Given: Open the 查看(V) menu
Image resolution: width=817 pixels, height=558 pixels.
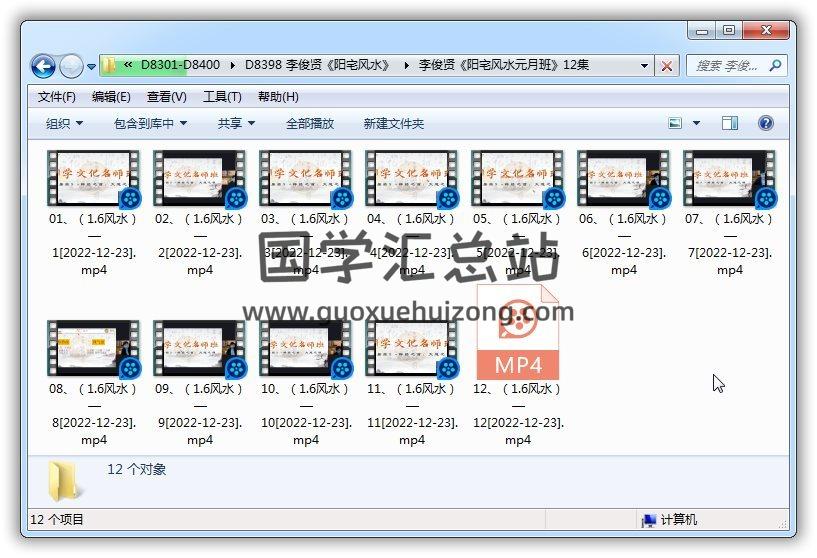Looking at the screenshot, I should click(167, 97).
